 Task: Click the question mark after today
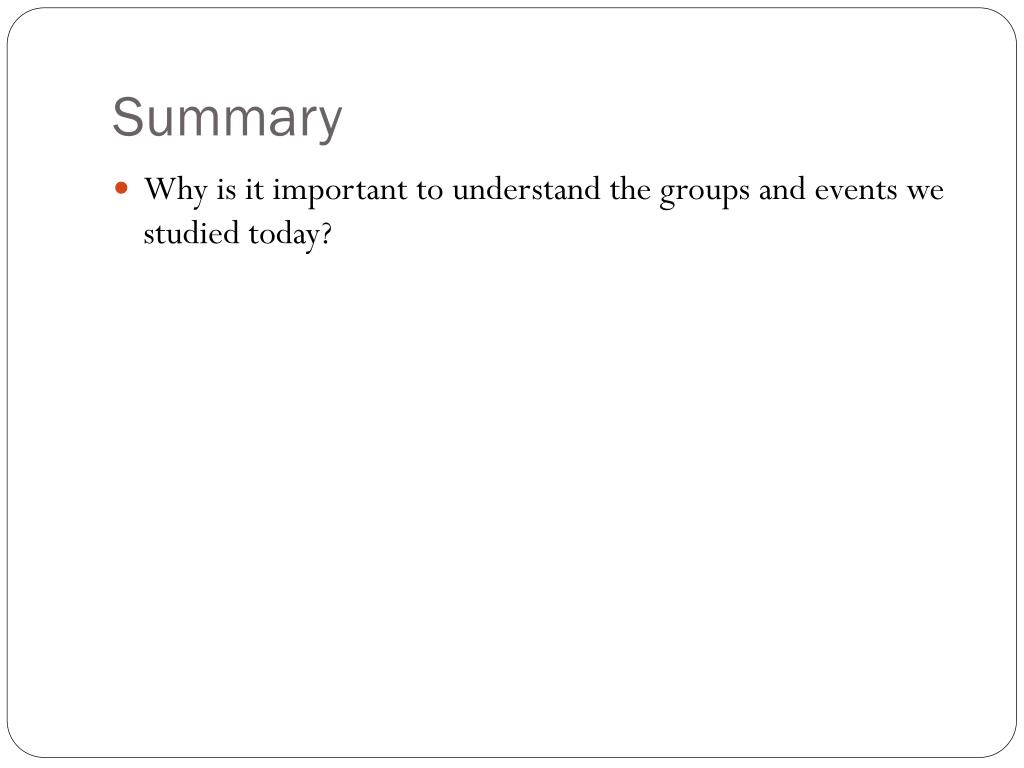pos(326,234)
